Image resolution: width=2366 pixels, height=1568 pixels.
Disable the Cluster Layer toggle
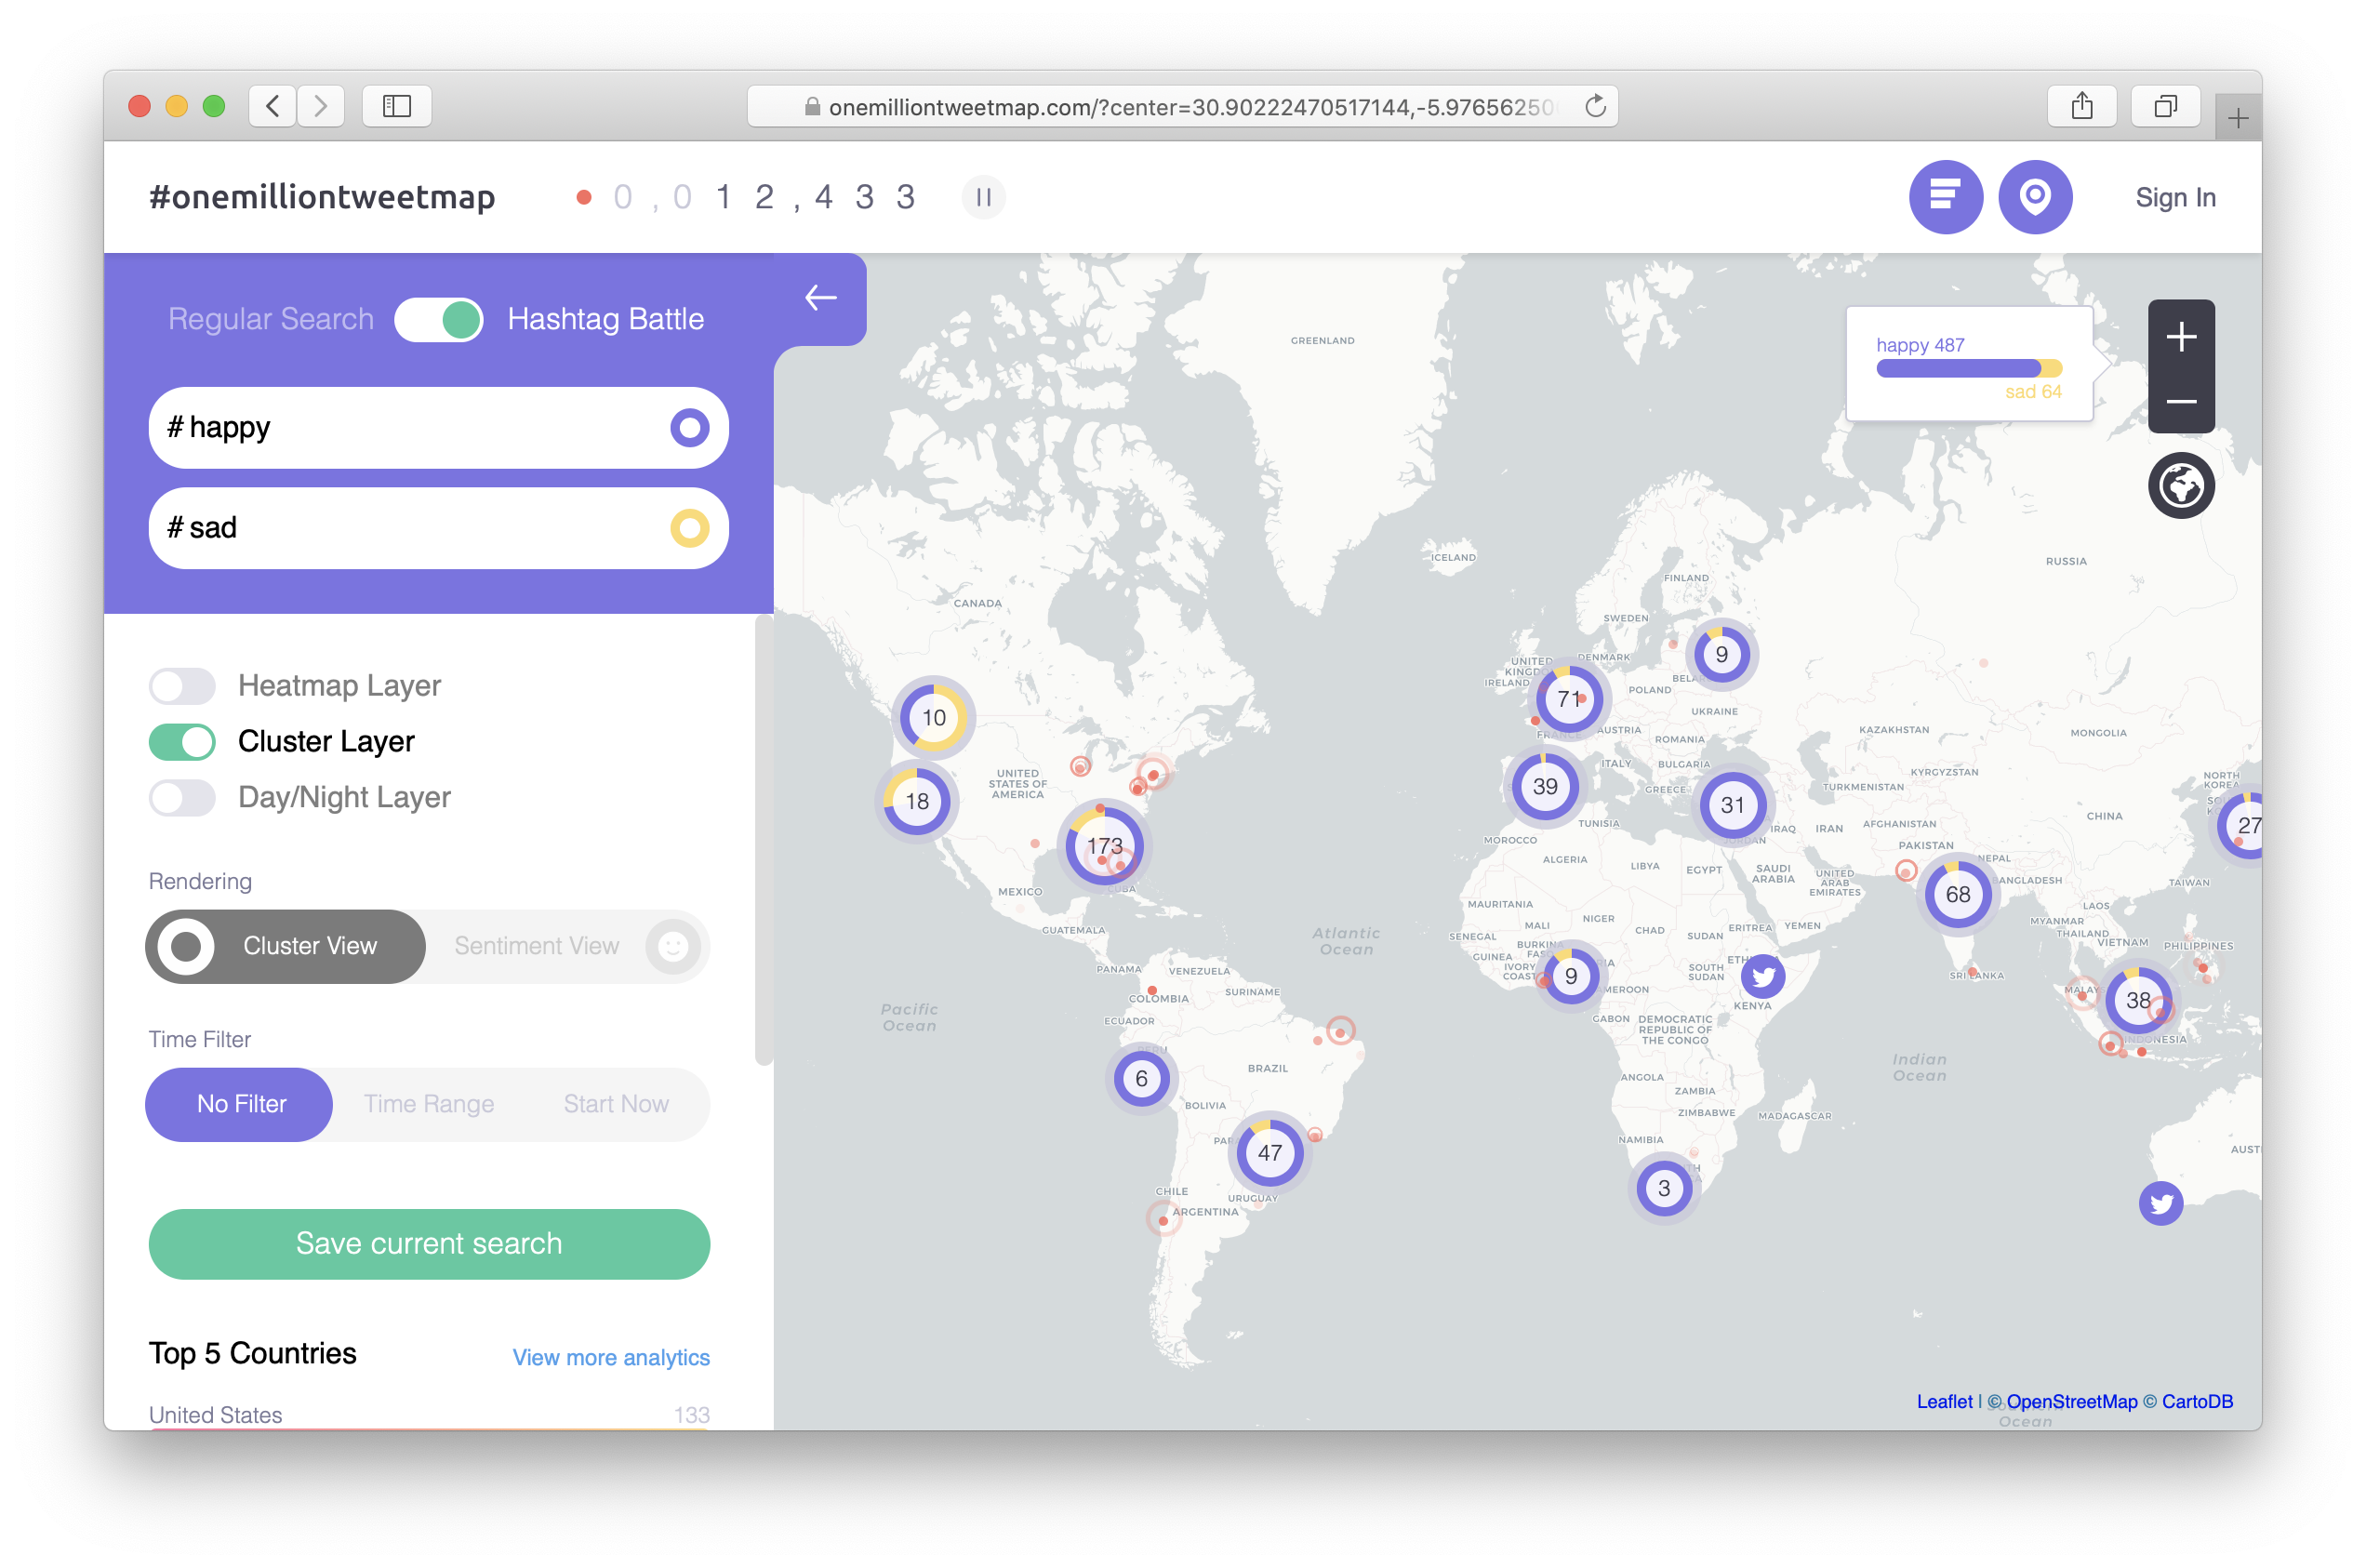pos(182,742)
